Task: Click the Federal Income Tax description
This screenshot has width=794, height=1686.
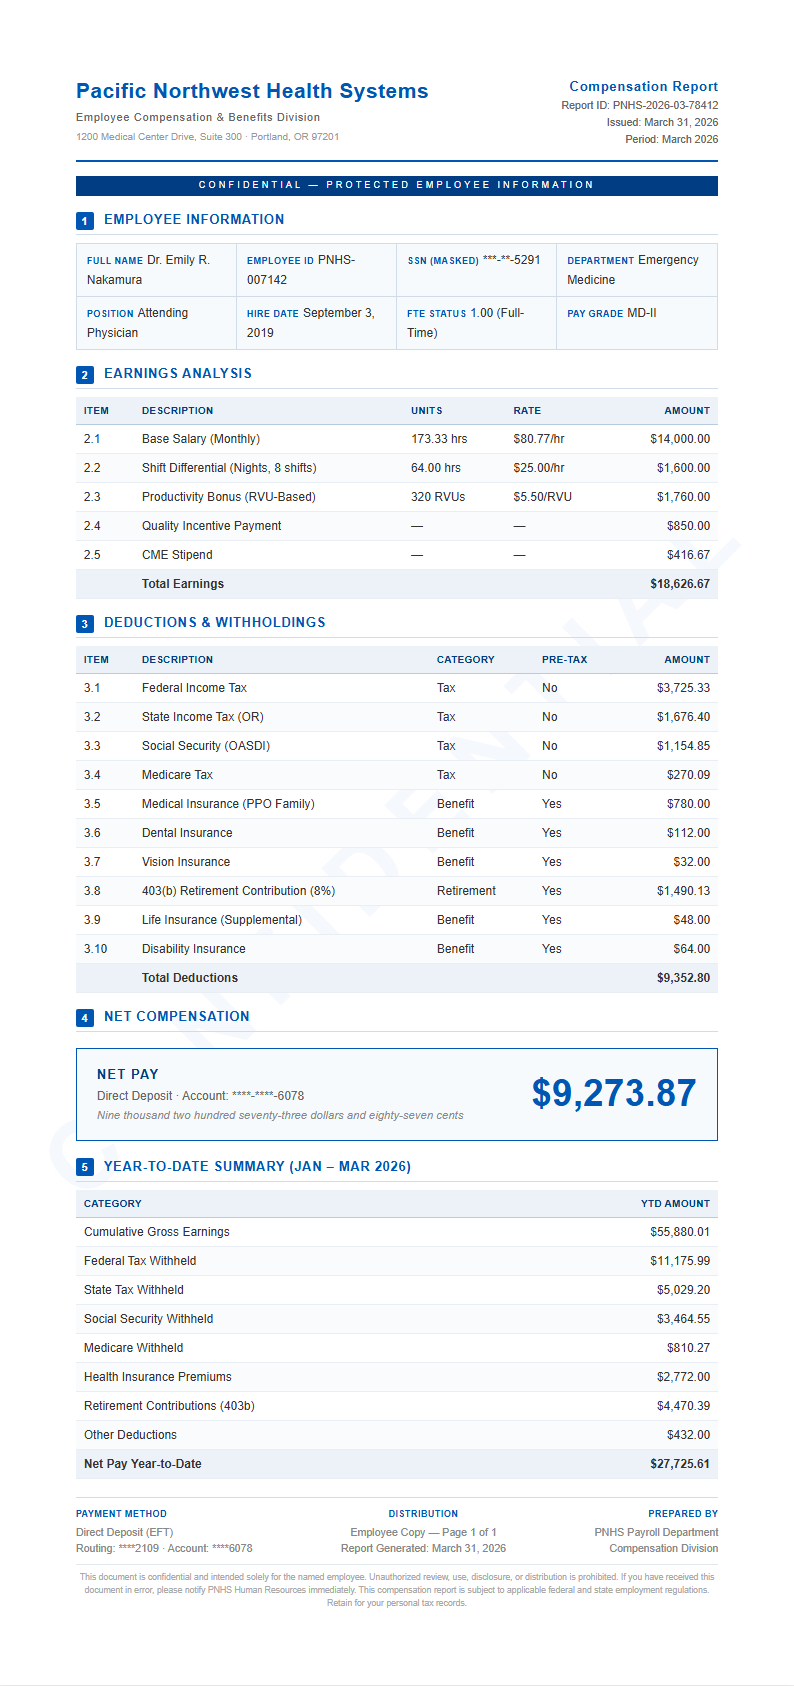Action: (x=194, y=688)
